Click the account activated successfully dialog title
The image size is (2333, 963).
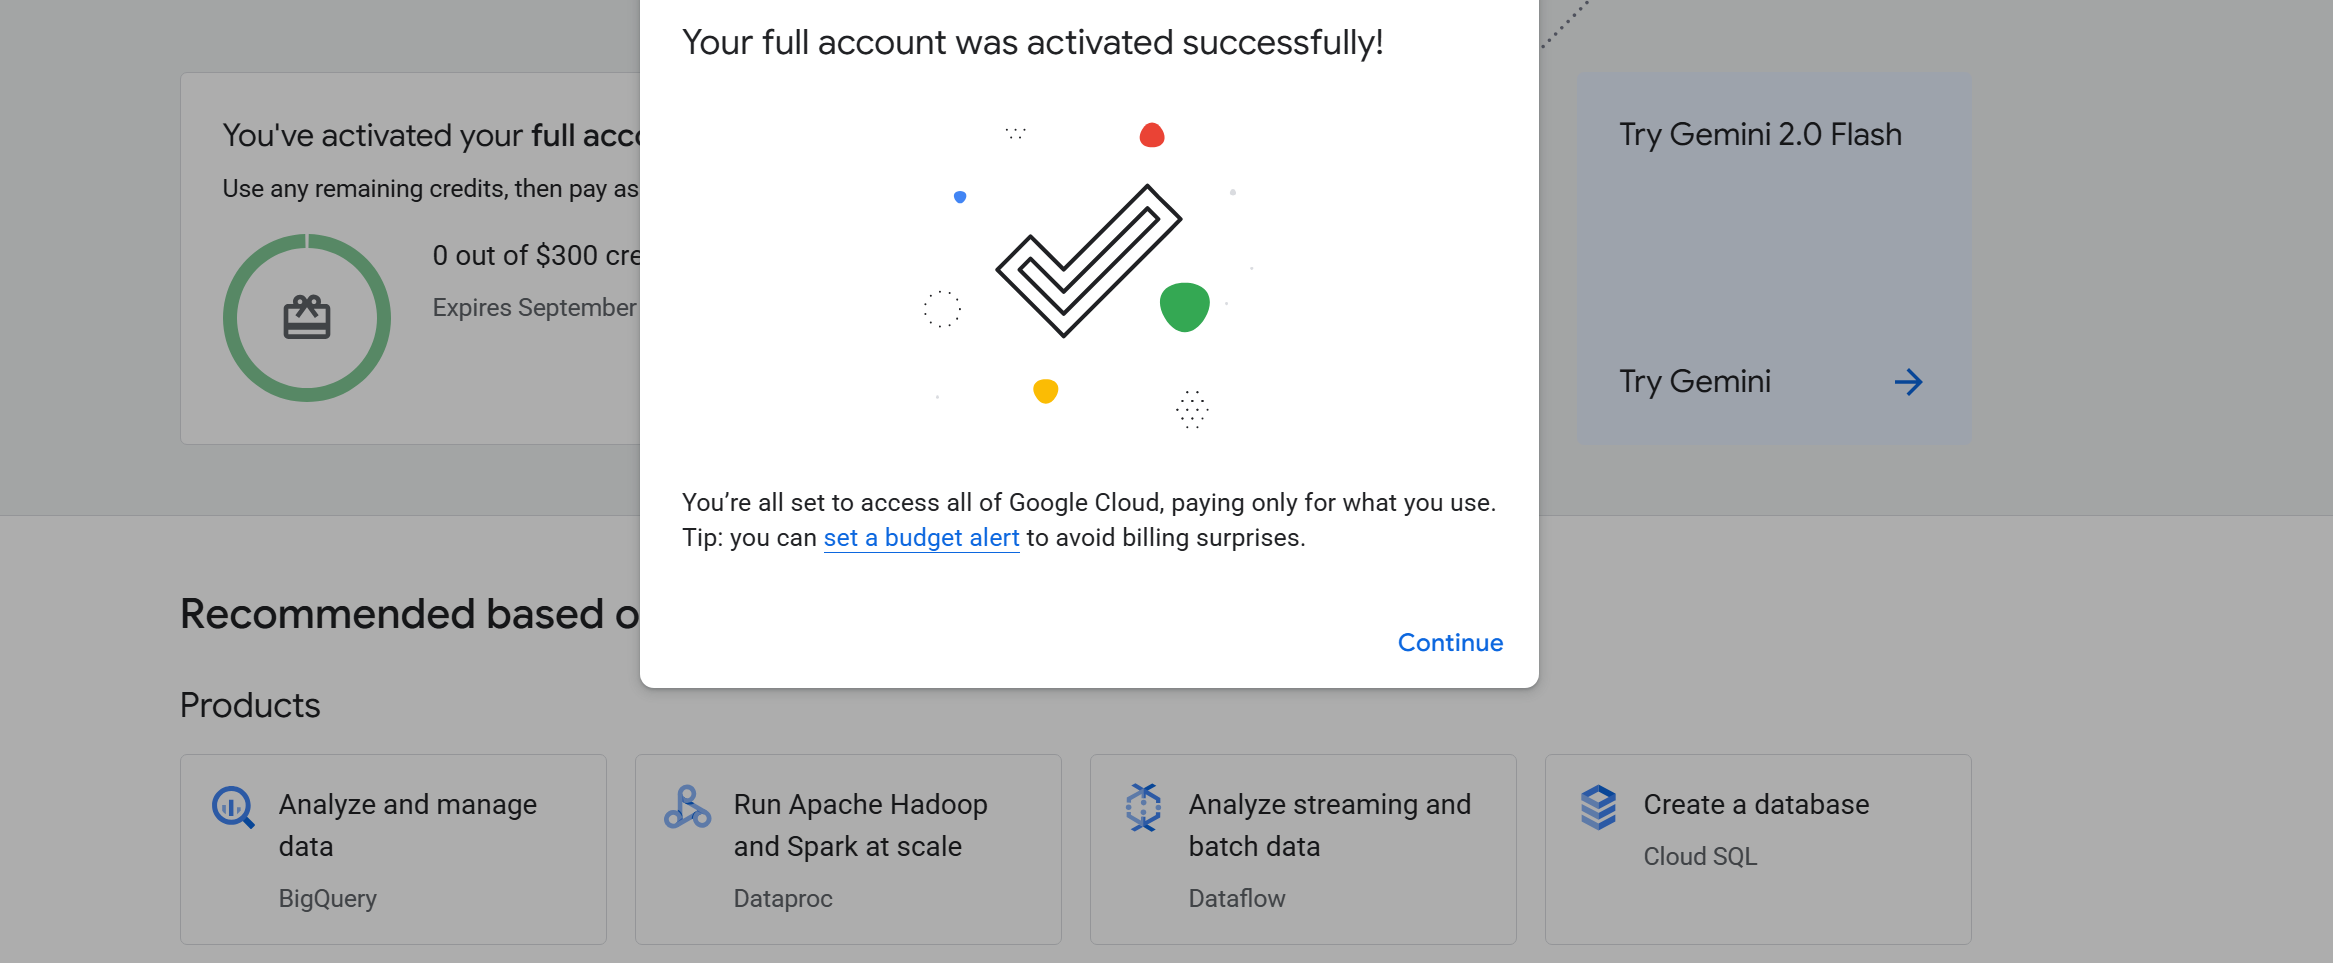[x=1033, y=43]
